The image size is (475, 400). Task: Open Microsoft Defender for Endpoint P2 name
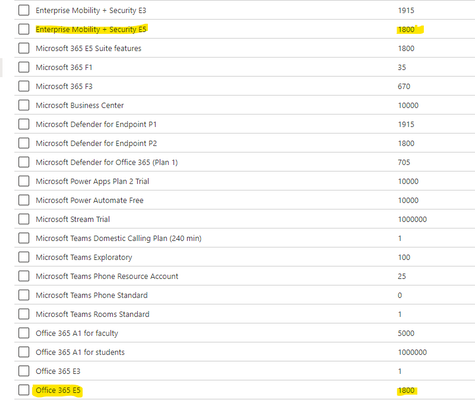96,143
